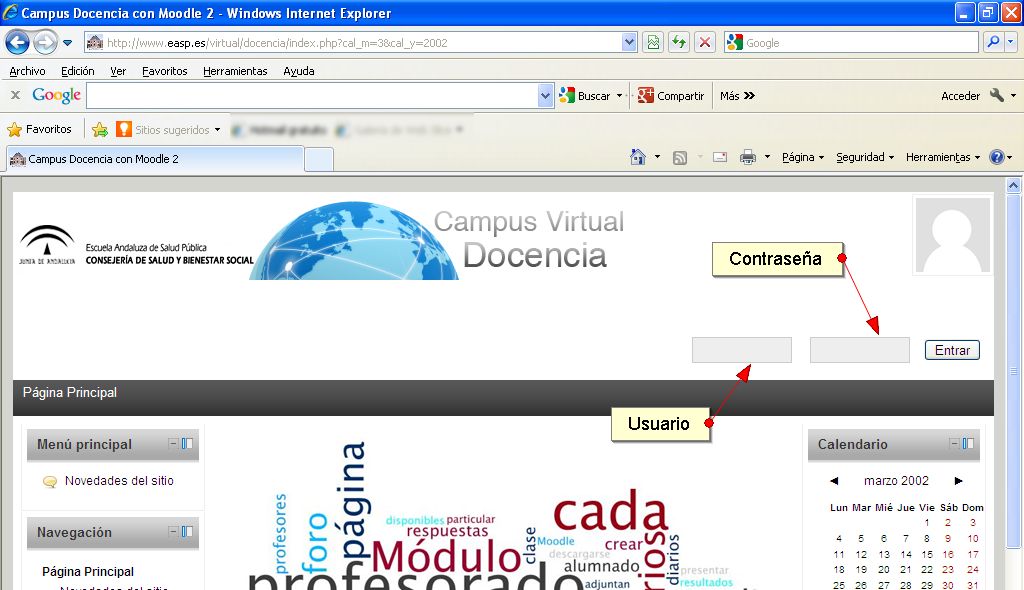
Task: Open the Página dropdown menu
Action: 802,157
